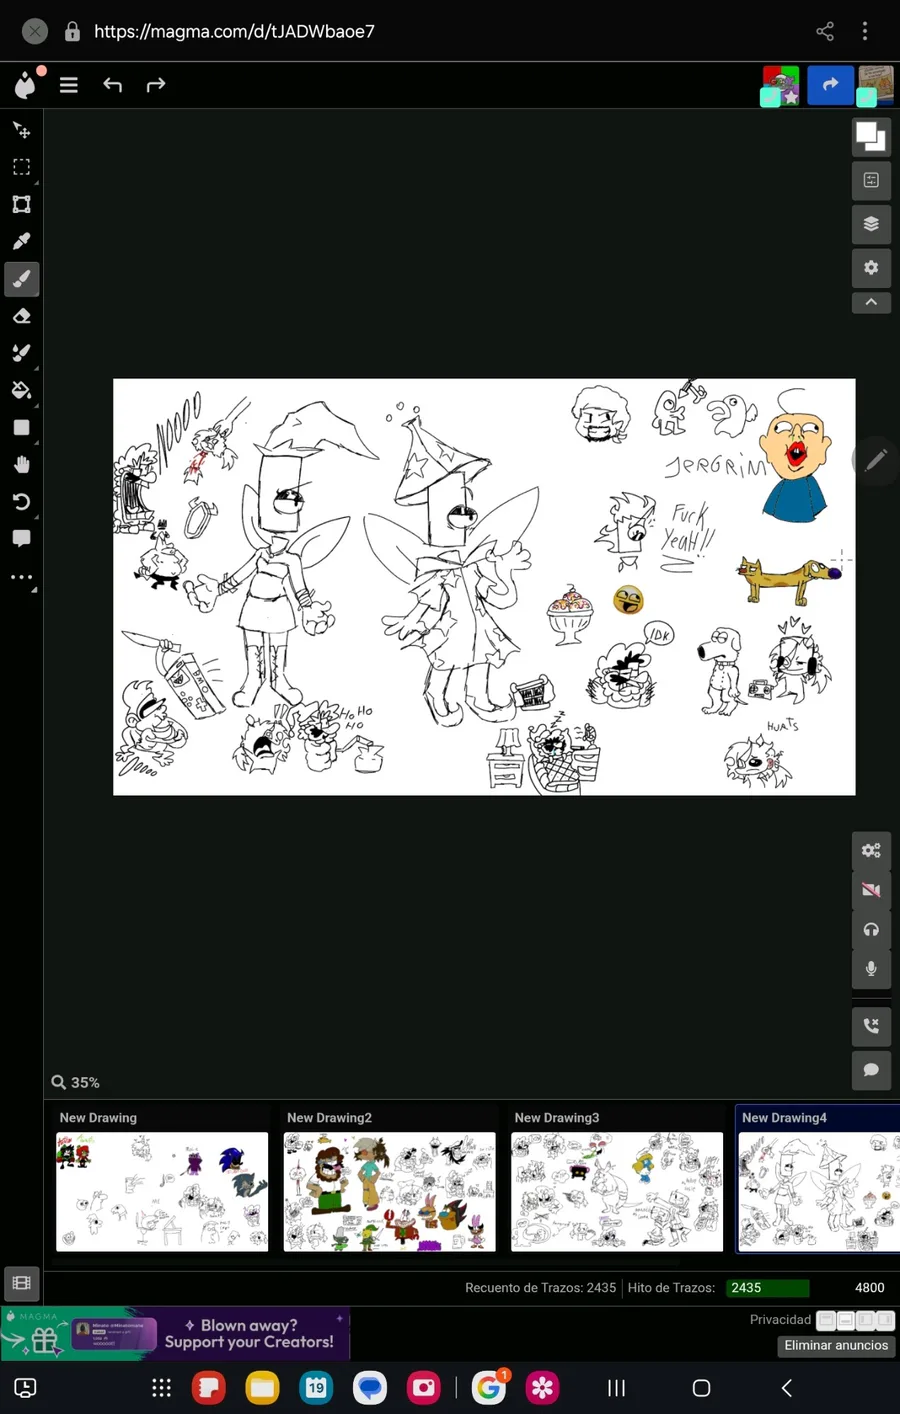Select the rotate view tool
The image size is (900, 1414).
pos(21,501)
